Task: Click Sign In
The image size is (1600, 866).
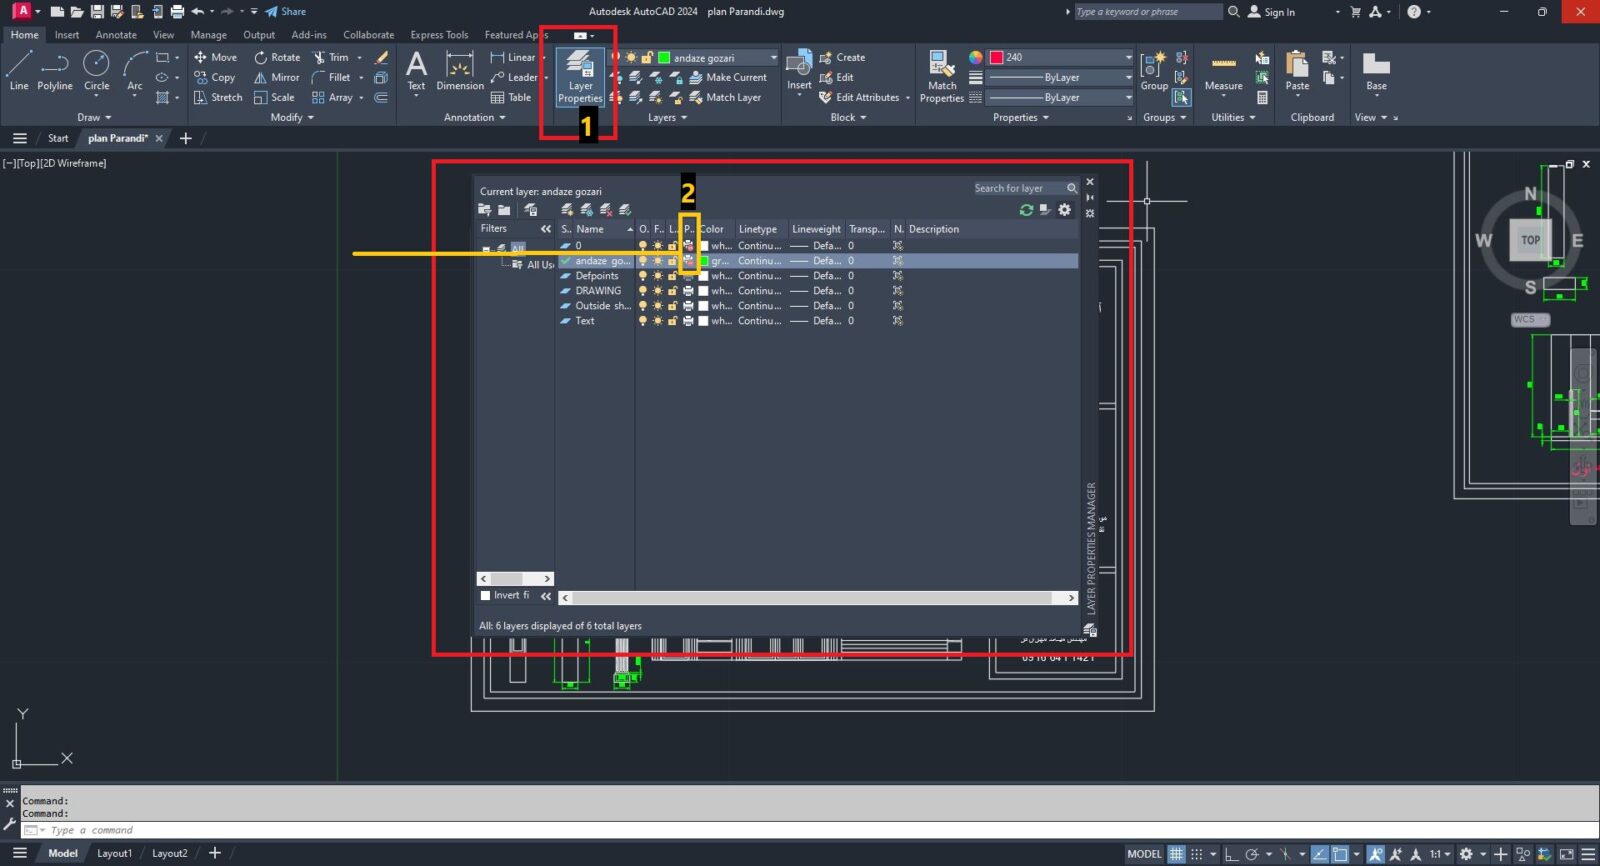Action: click(x=1271, y=12)
